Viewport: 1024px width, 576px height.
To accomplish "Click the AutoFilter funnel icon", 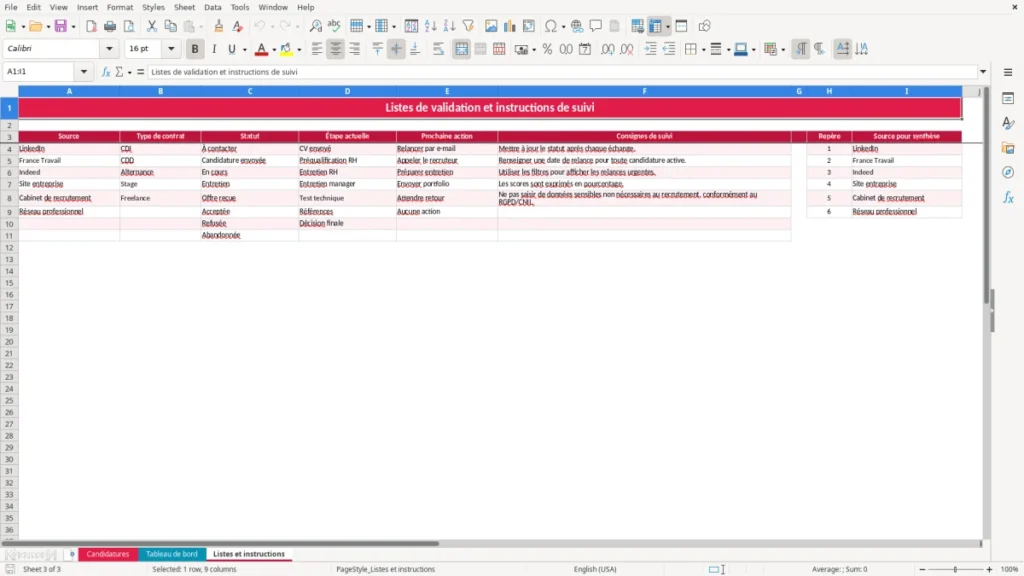I will (x=468, y=26).
